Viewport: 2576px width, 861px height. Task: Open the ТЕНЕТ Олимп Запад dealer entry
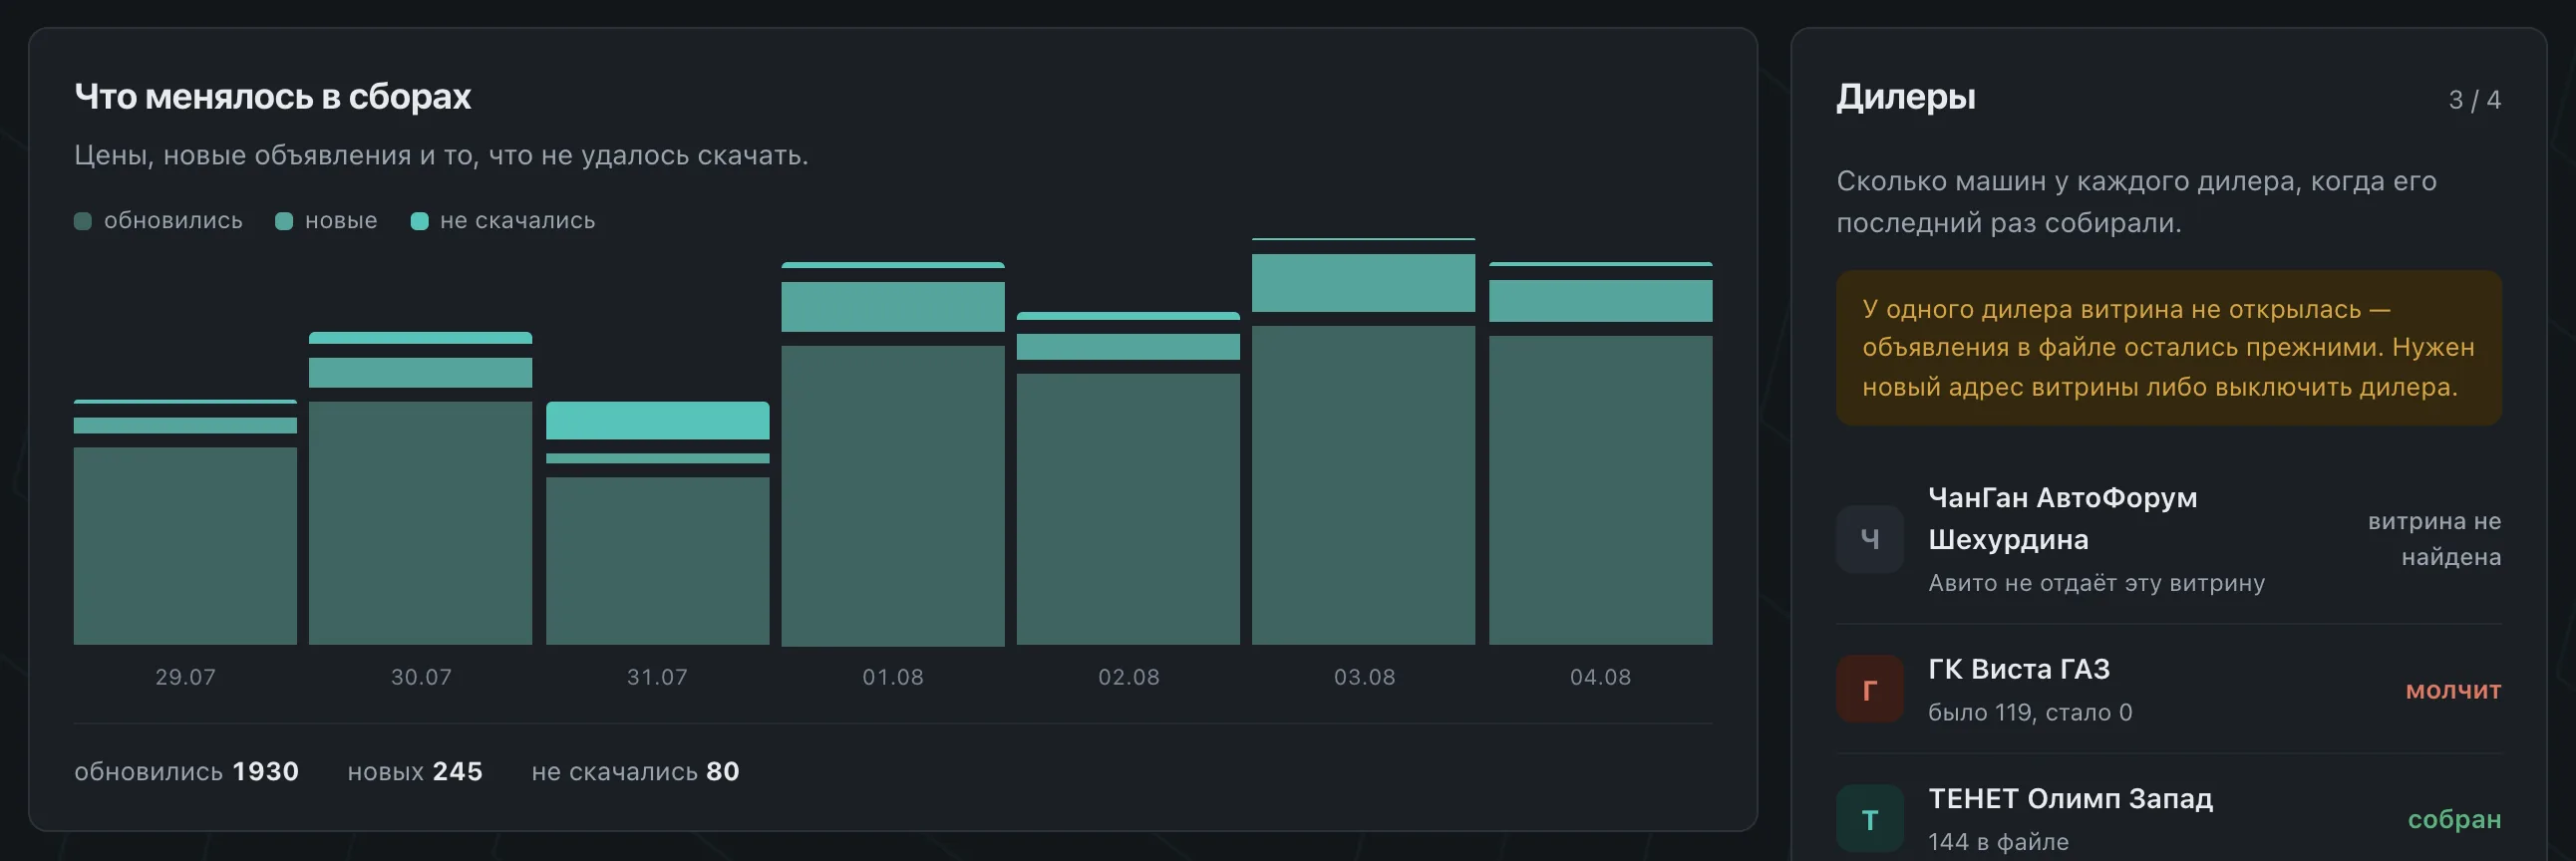(2168, 819)
